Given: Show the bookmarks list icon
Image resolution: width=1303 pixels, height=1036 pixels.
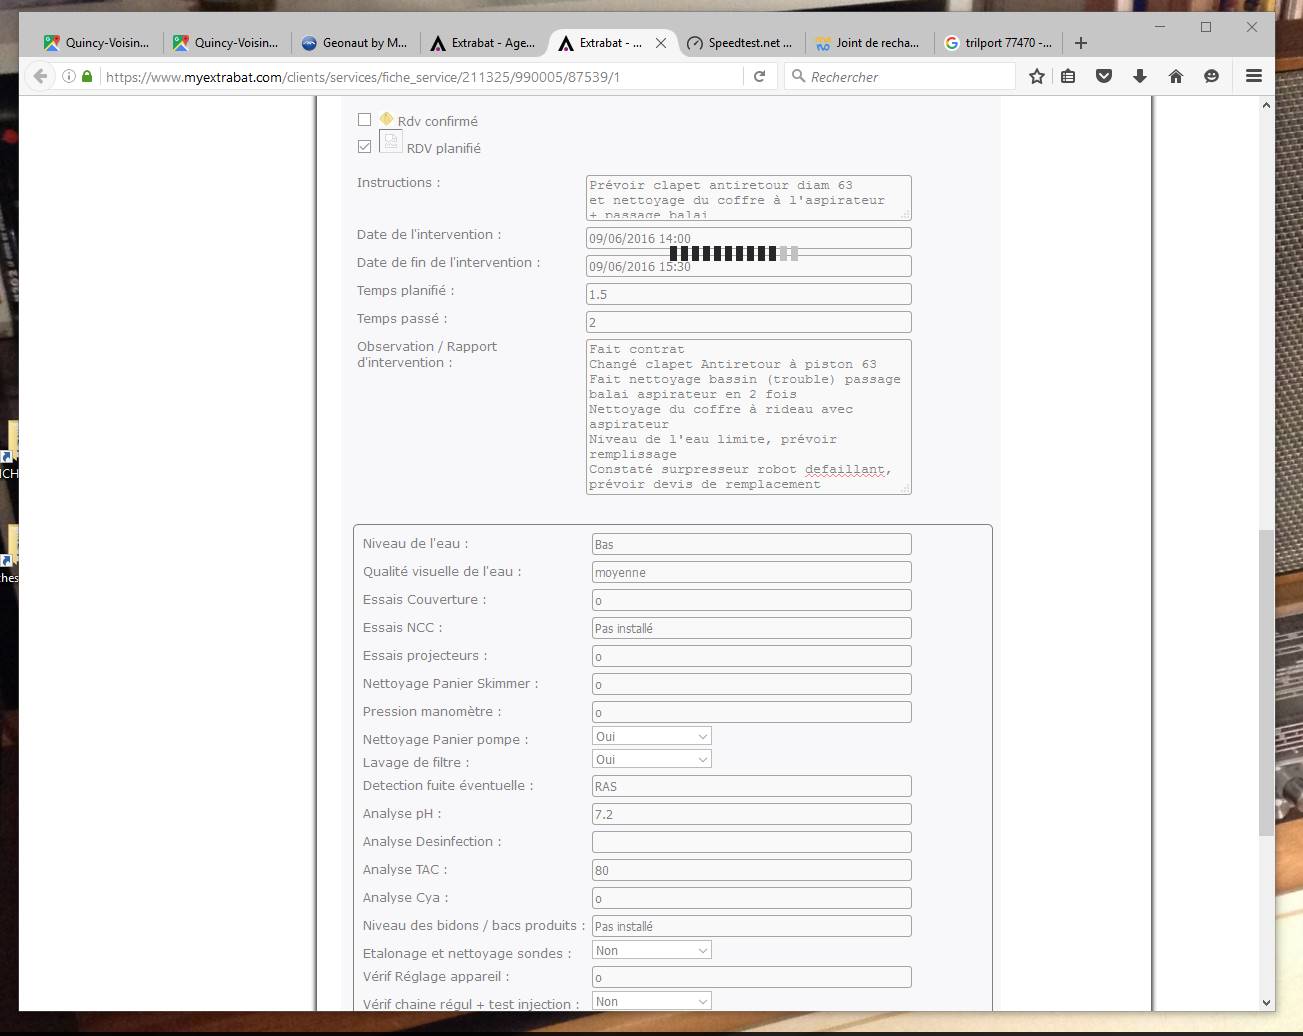Looking at the screenshot, I should pos(1068,76).
